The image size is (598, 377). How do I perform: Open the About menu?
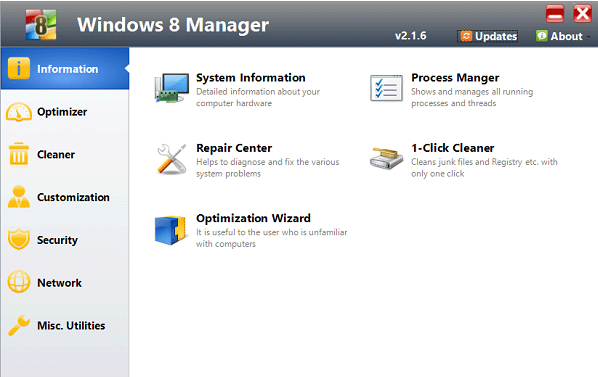point(560,36)
